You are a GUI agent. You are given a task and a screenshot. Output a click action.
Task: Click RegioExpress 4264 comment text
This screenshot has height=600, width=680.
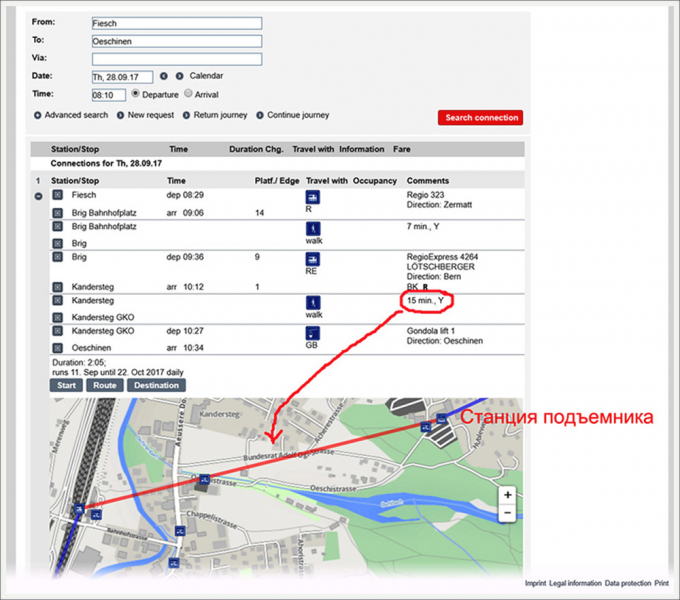[x=442, y=257]
